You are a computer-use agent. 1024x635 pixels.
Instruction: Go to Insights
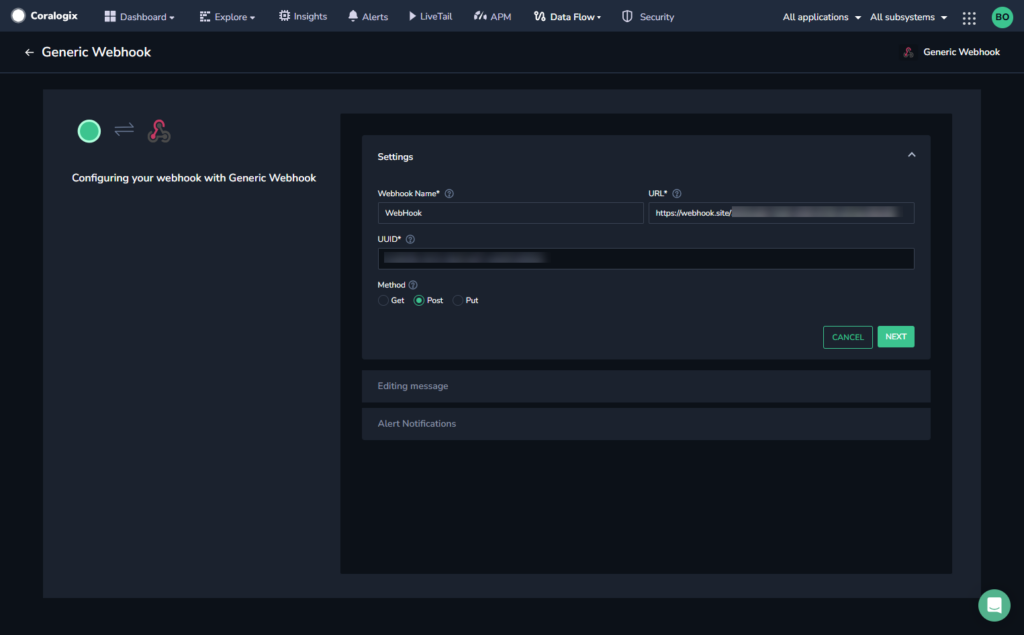coord(302,16)
